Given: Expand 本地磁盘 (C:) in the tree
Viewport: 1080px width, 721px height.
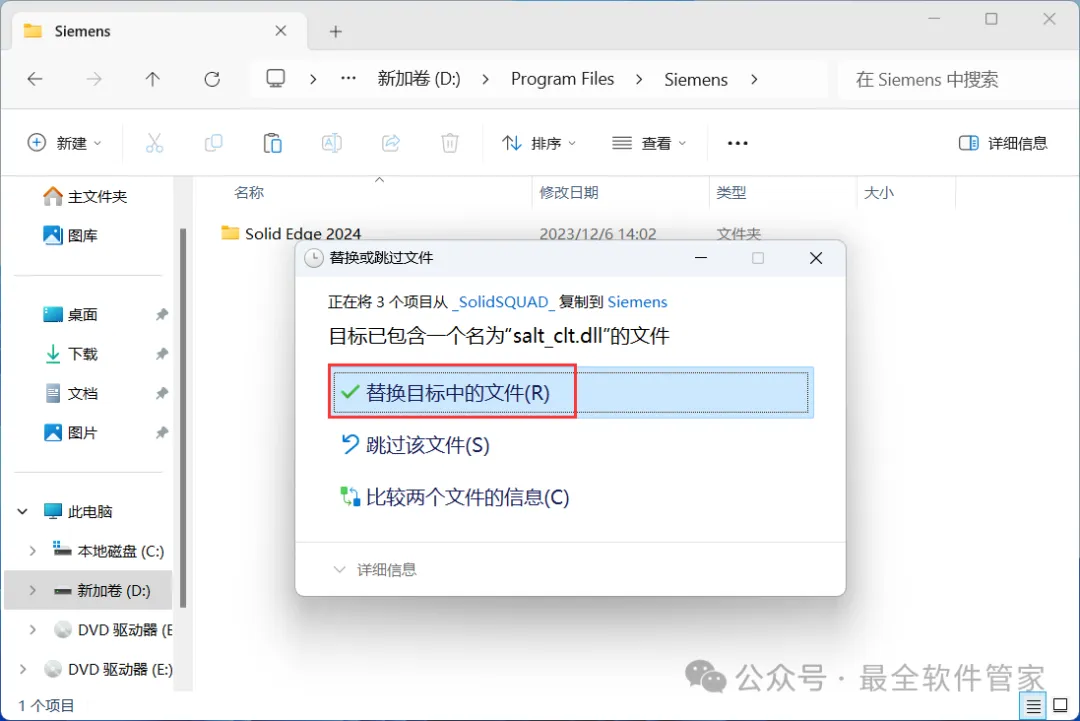Looking at the screenshot, I should click(x=32, y=551).
